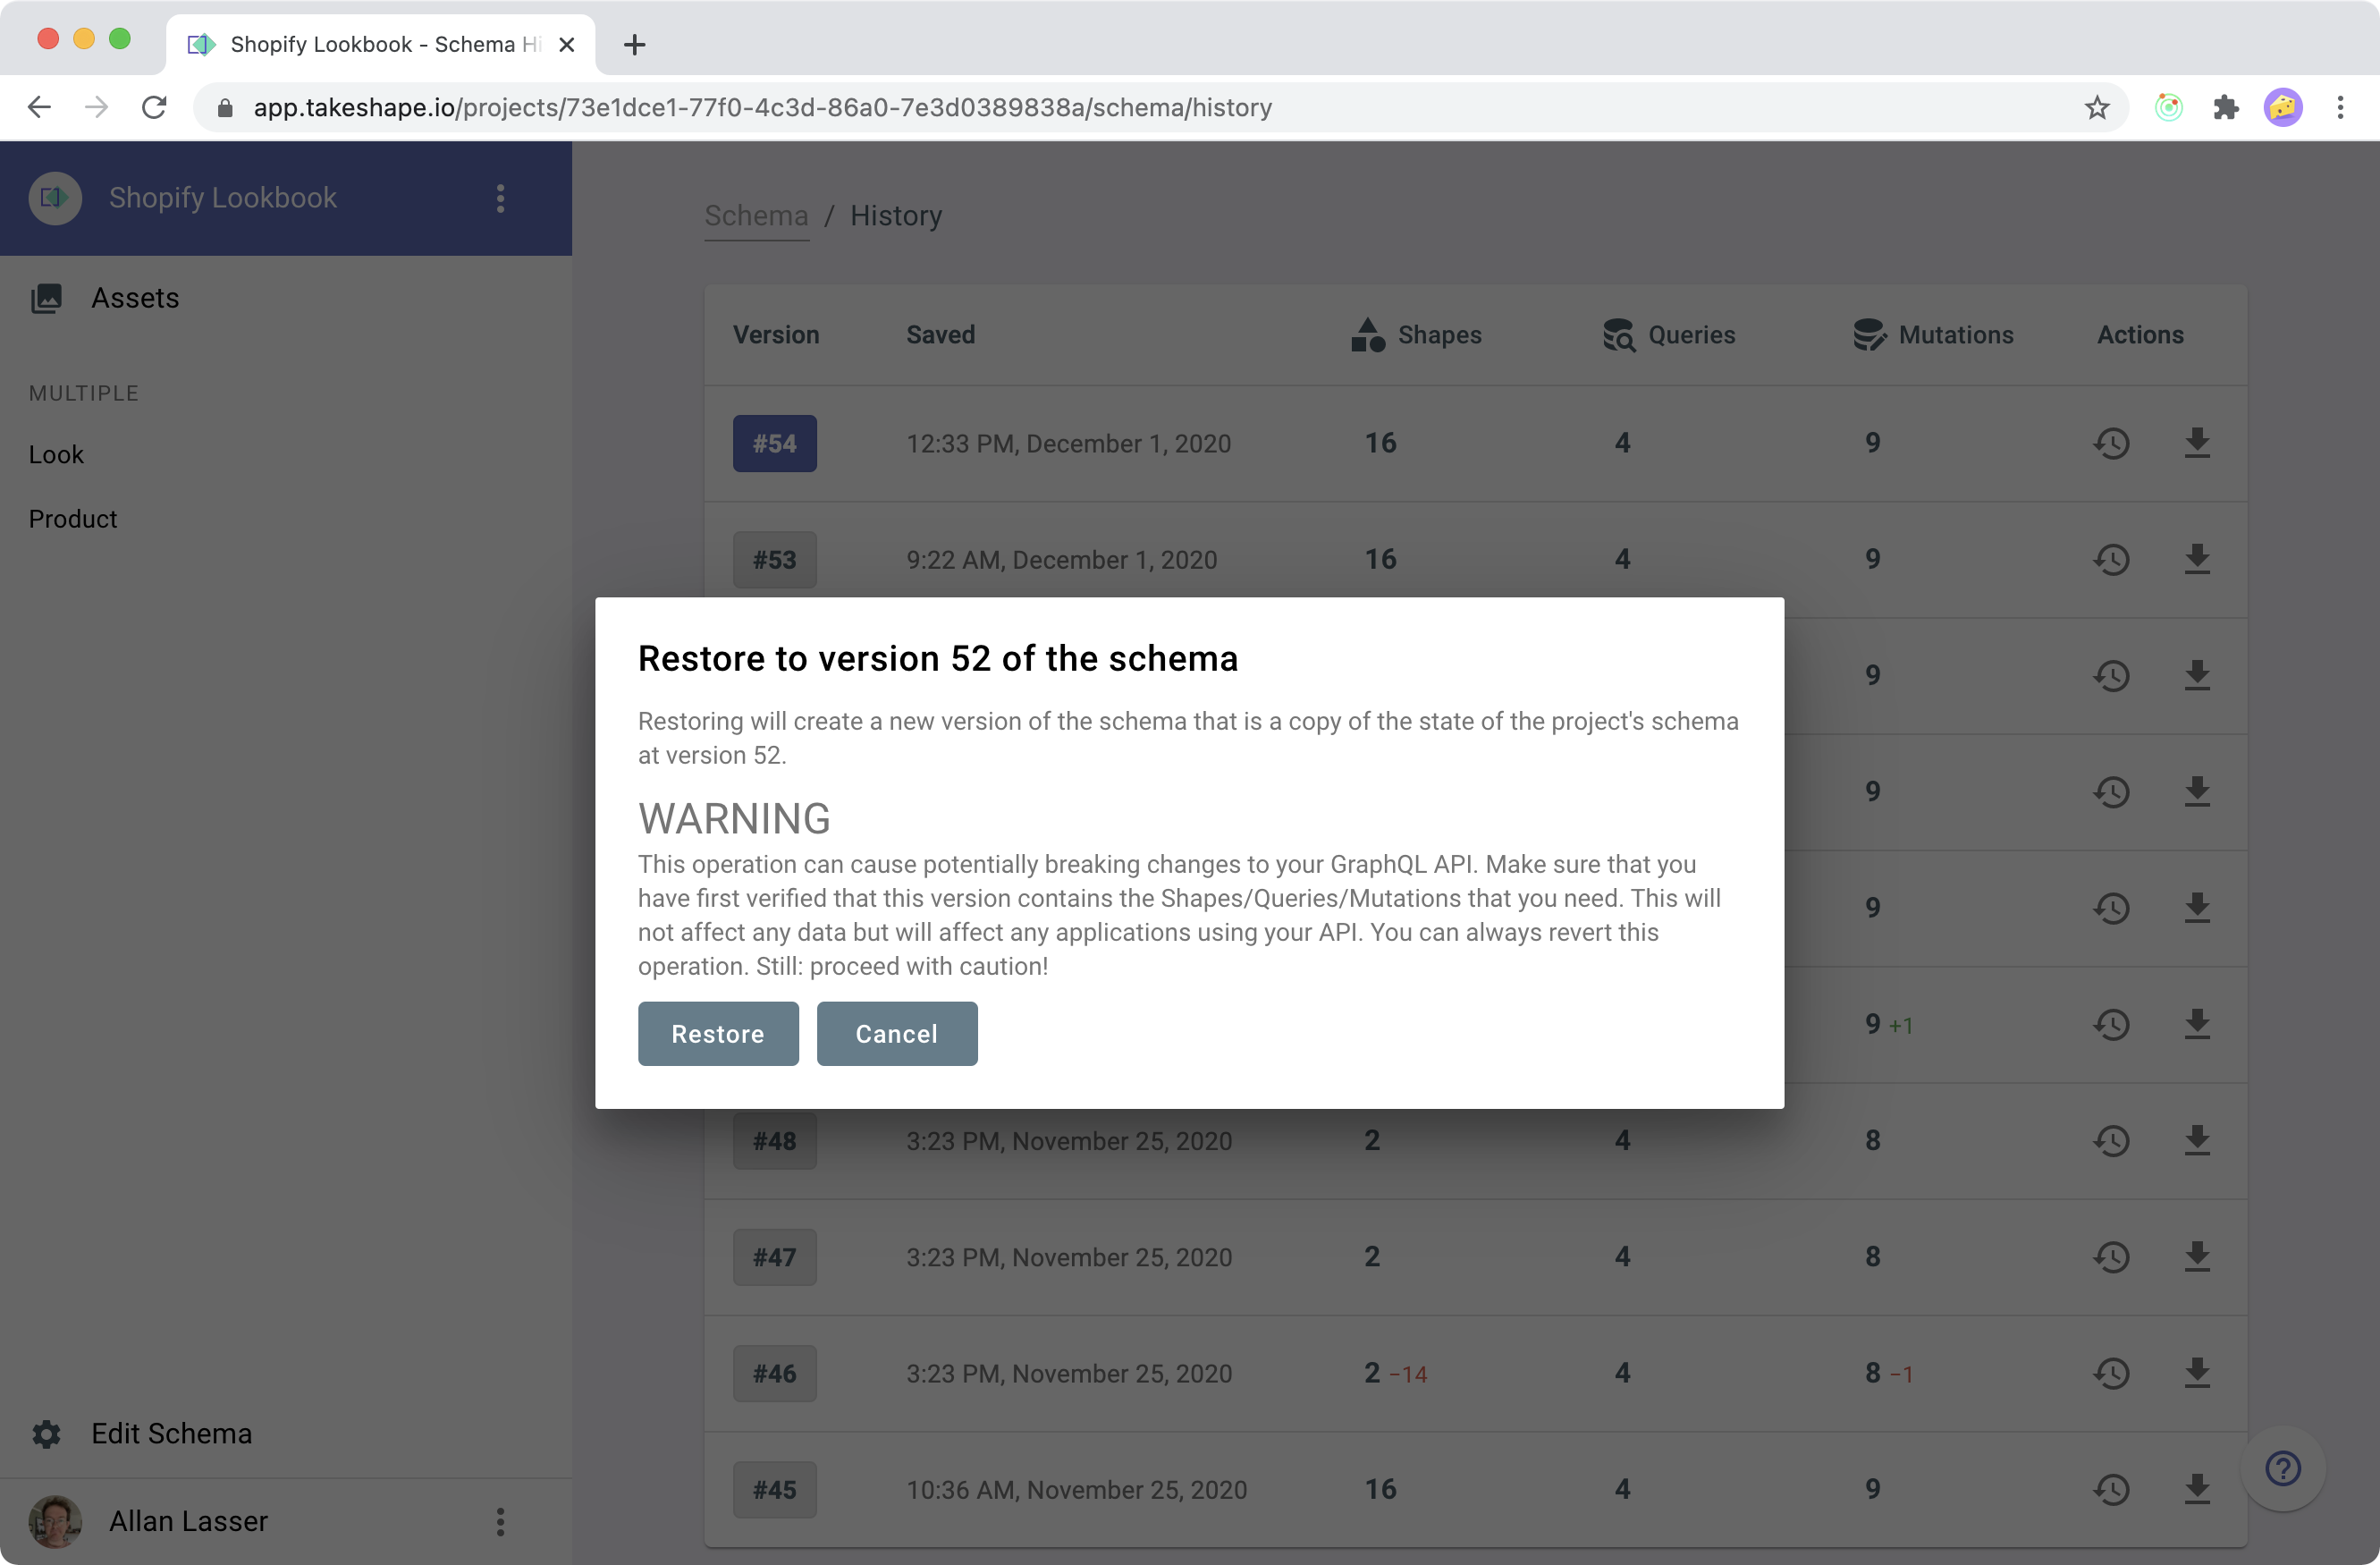
Task: Click the Saved column header
Action: pos(940,335)
